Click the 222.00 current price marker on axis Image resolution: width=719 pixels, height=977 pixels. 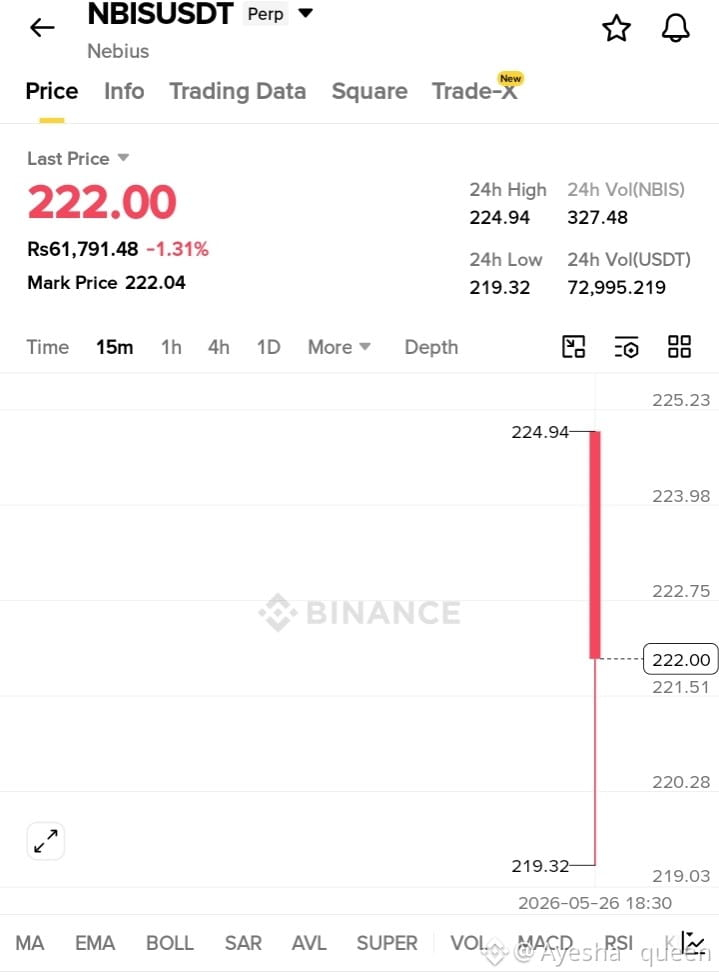click(x=680, y=659)
